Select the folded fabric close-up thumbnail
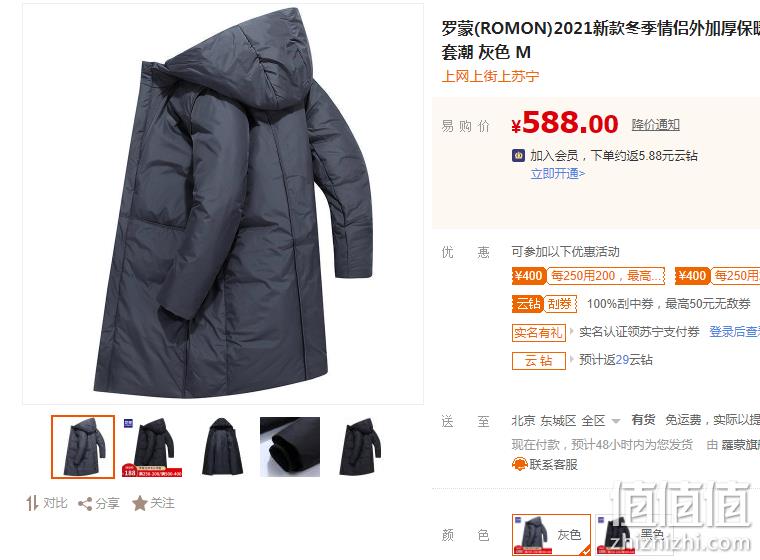Image resolution: width=760 pixels, height=560 pixels. point(290,447)
